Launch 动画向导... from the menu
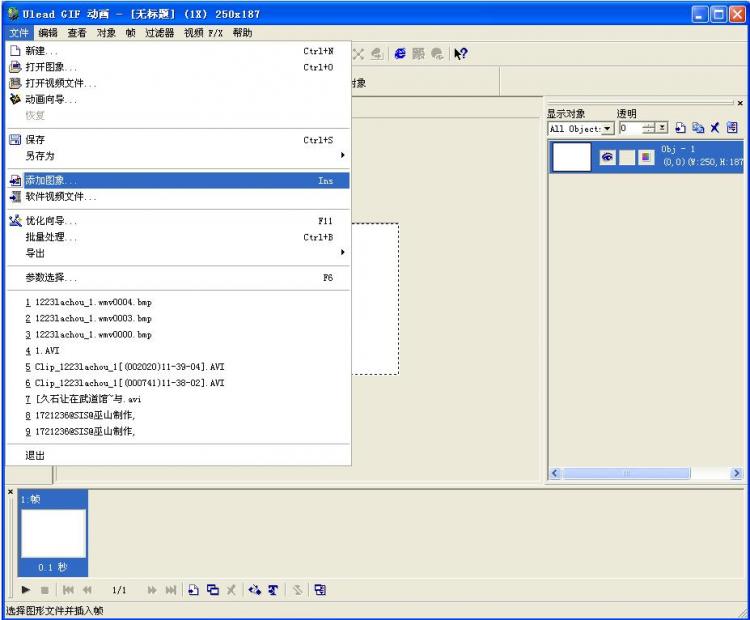This screenshot has width=750, height=620. point(178,100)
